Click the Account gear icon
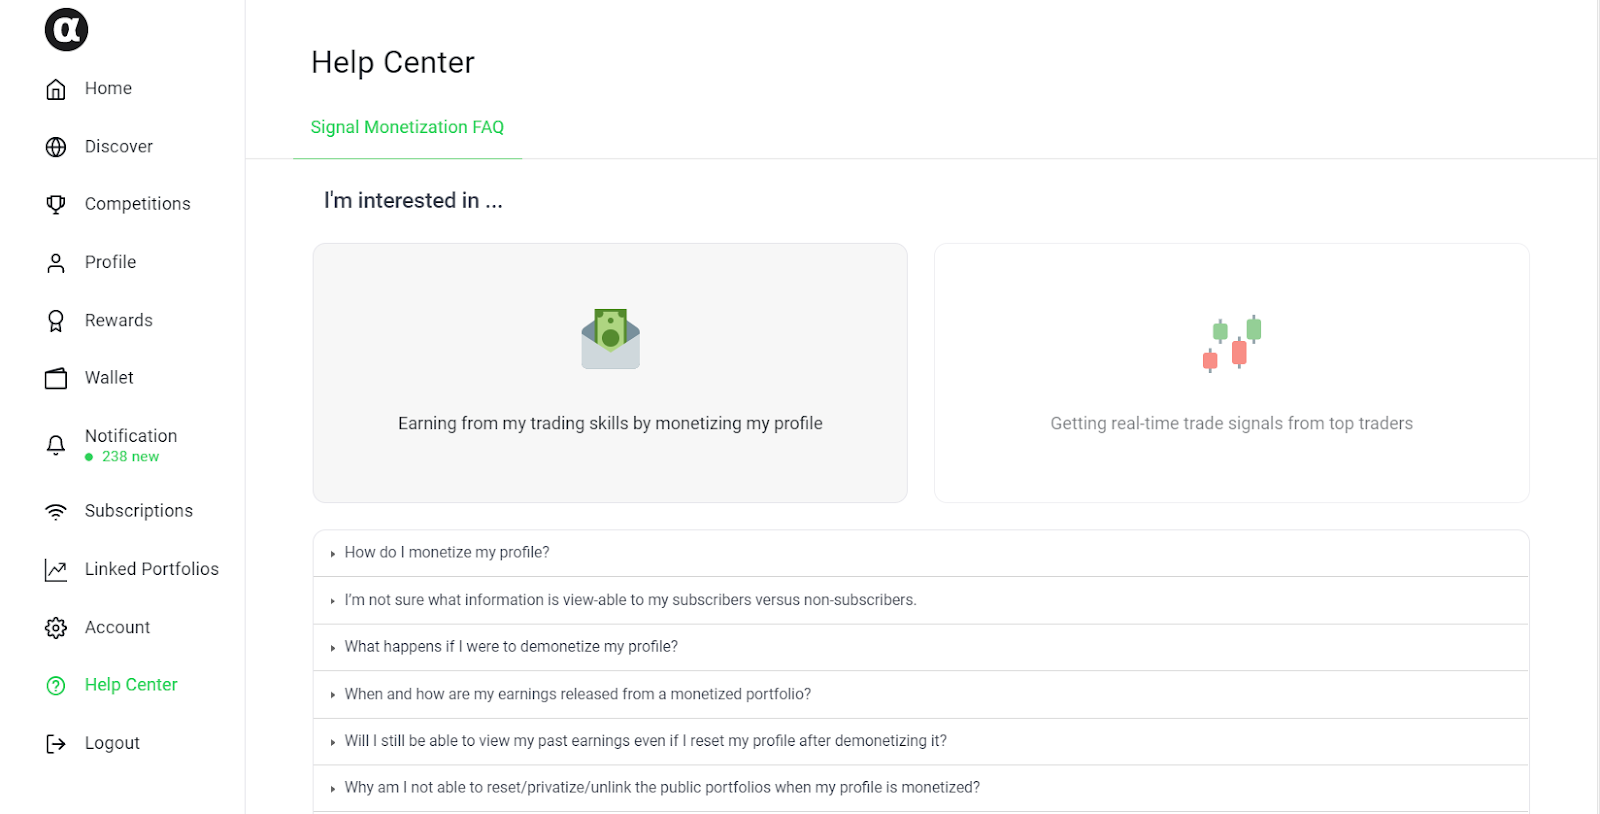1600x814 pixels. tap(56, 628)
